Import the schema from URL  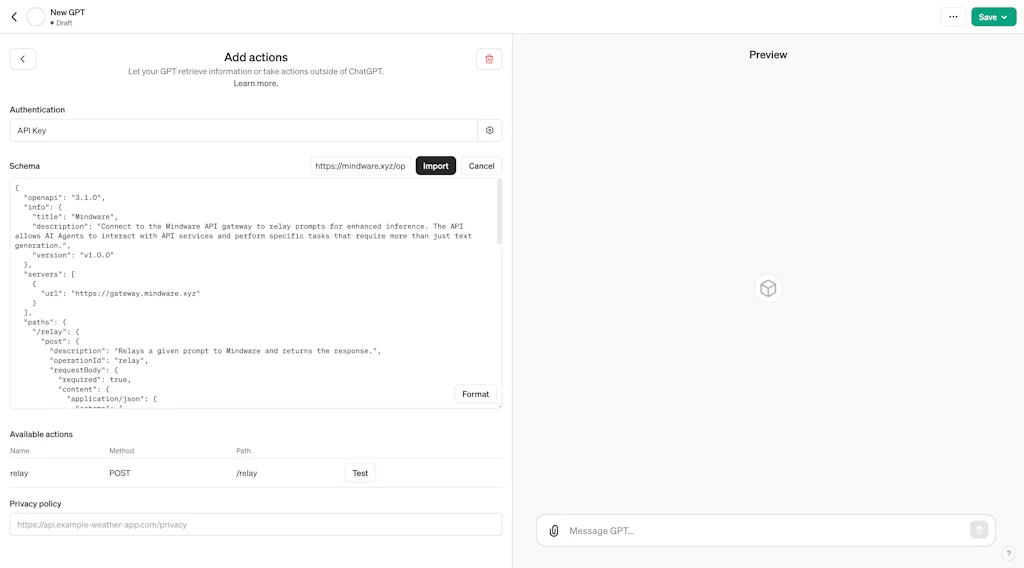point(436,166)
